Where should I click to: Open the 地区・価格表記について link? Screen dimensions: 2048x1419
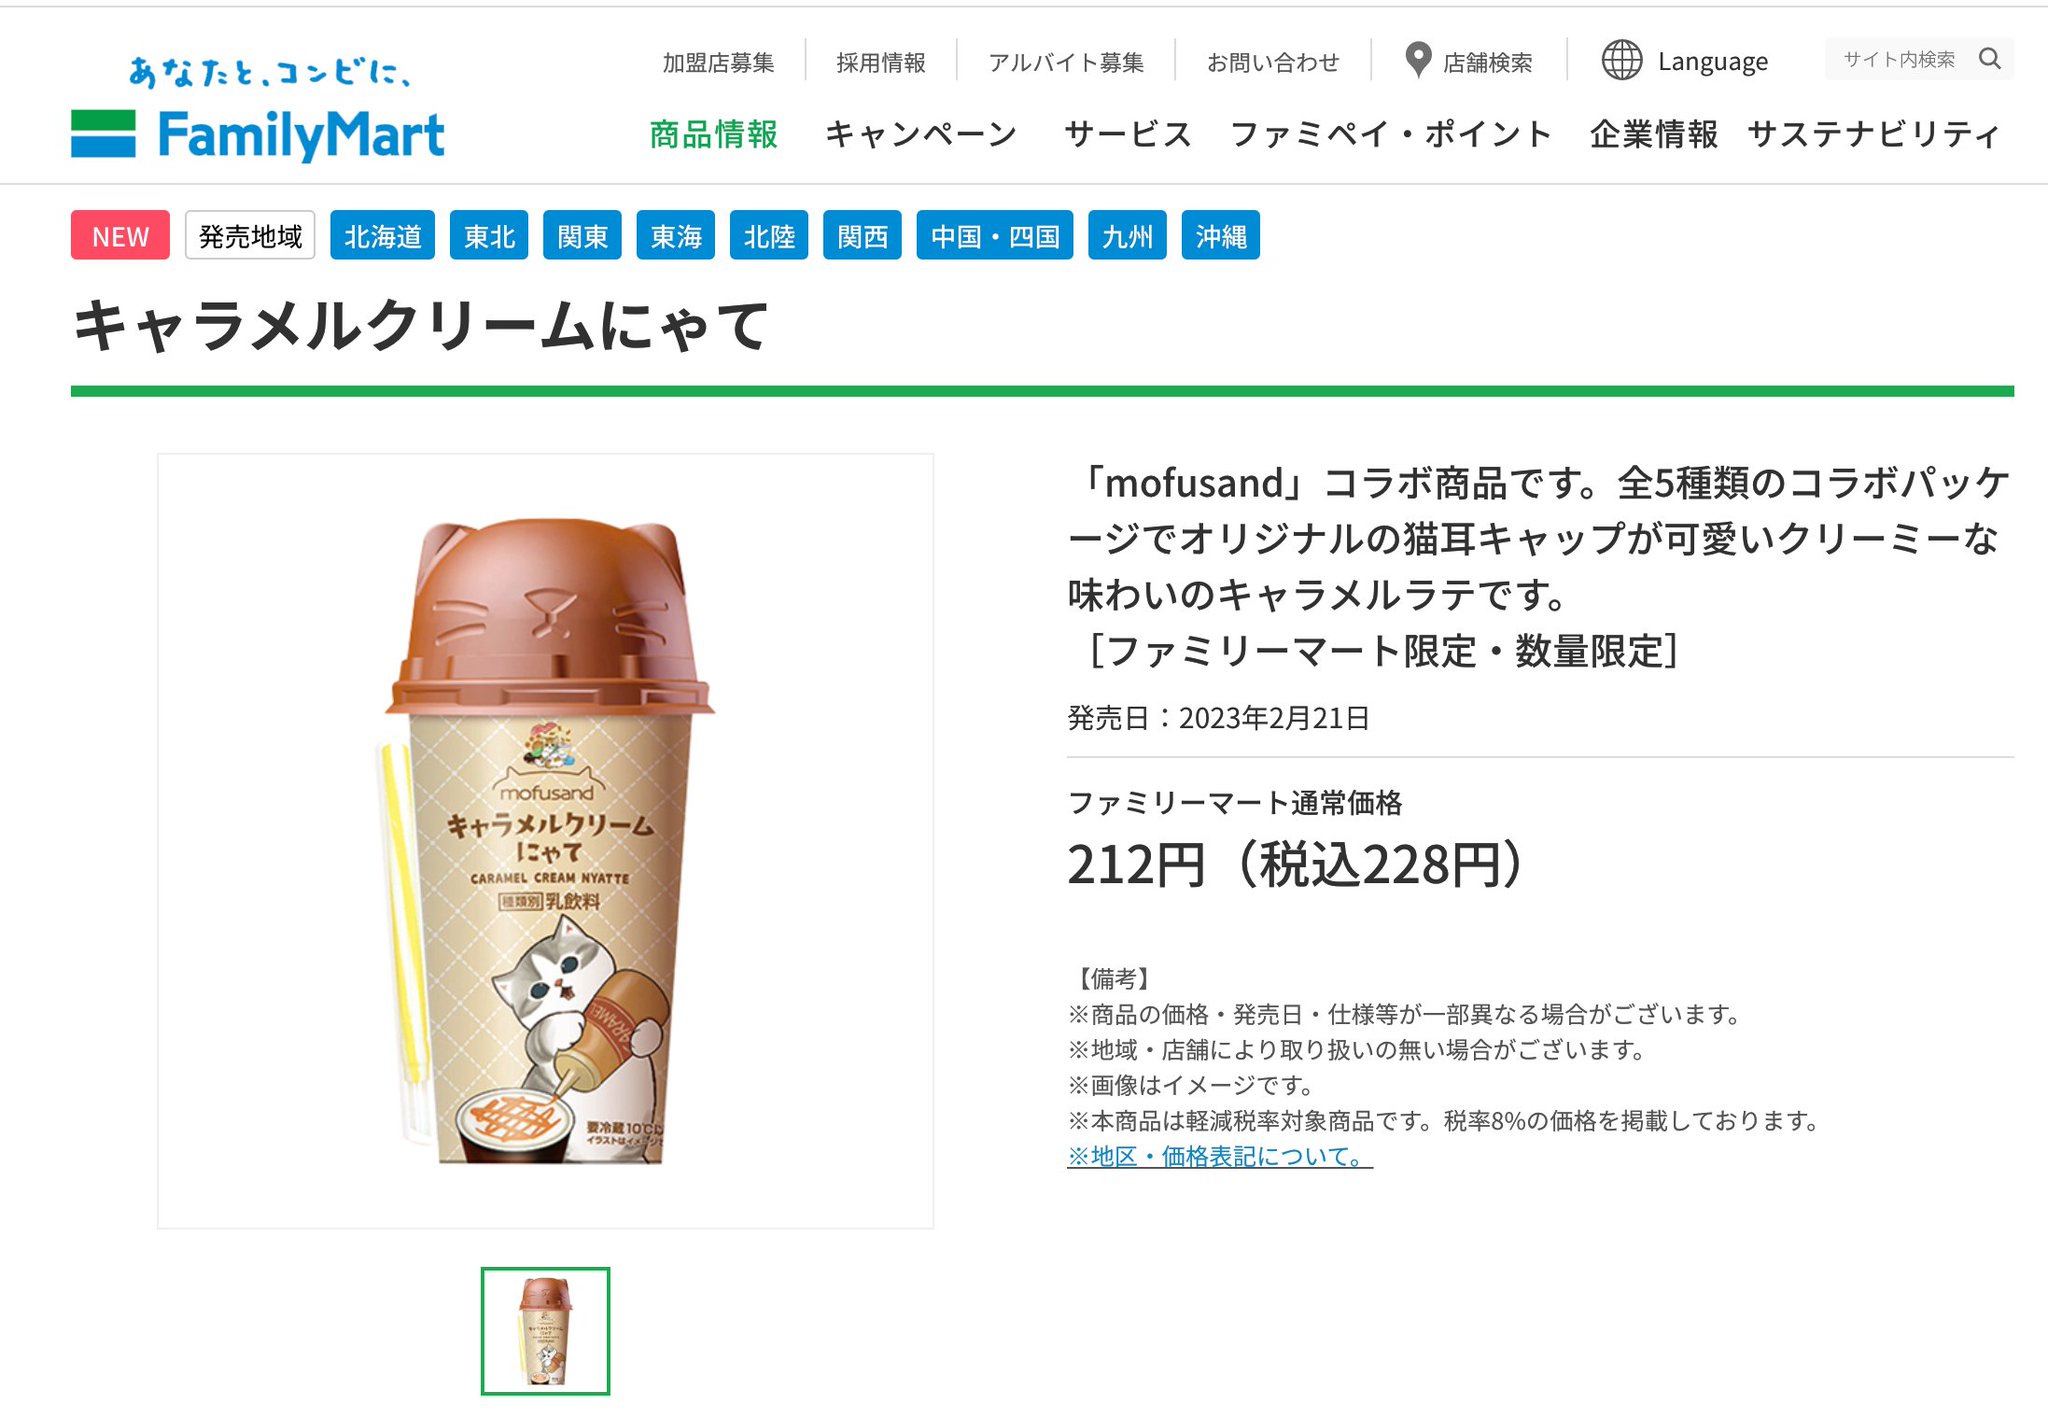1220,1156
